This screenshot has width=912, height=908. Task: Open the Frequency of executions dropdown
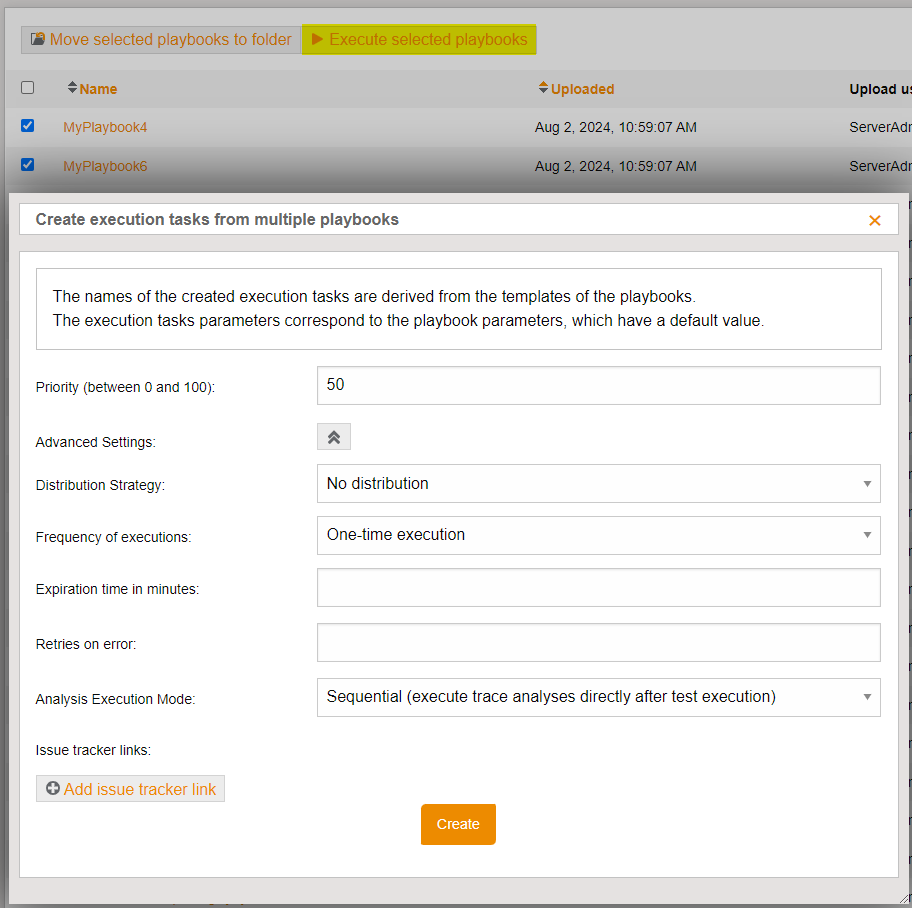tap(598, 535)
